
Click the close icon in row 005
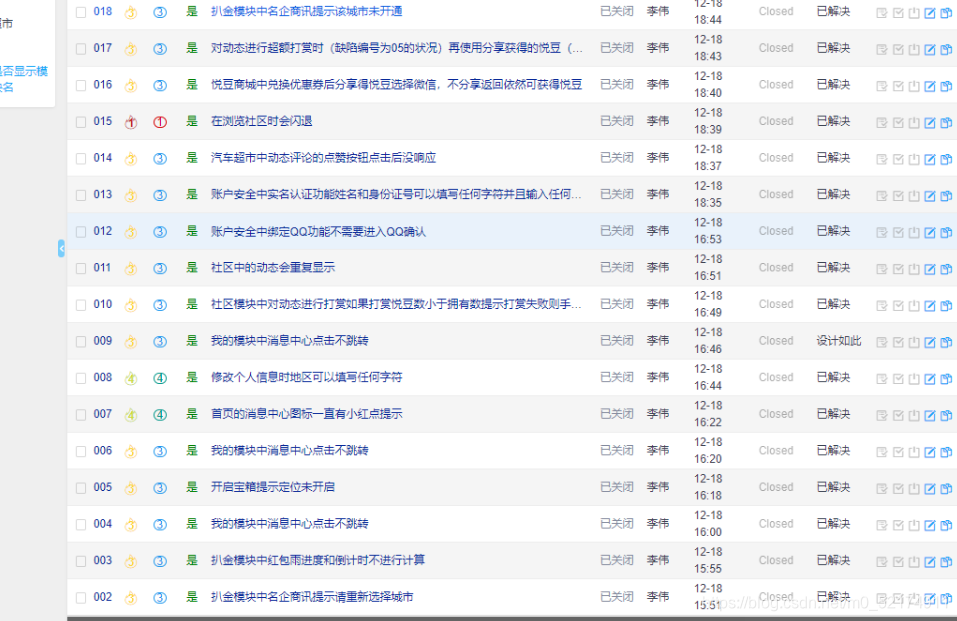coord(914,489)
